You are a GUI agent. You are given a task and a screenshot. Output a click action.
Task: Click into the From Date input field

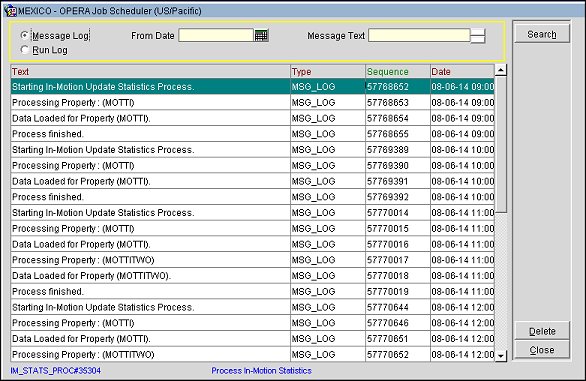pos(216,36)
